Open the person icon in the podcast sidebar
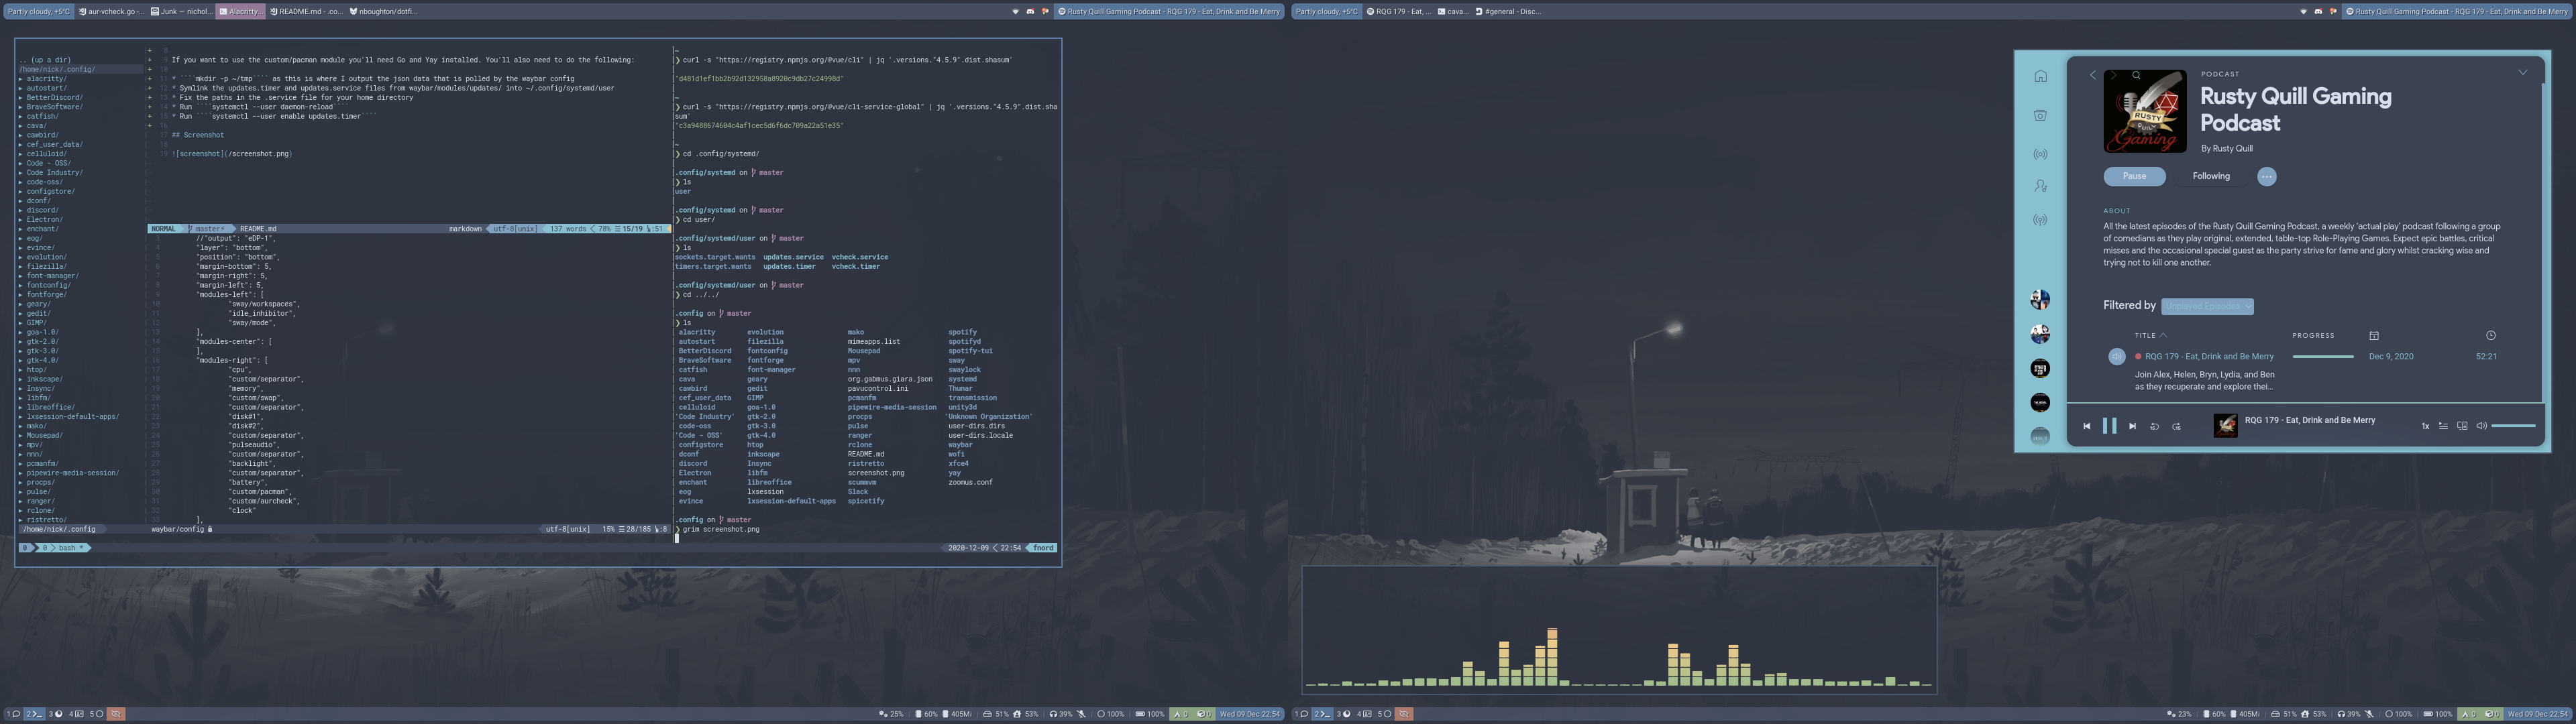2576x724 pixels. tap(2040, 186)
